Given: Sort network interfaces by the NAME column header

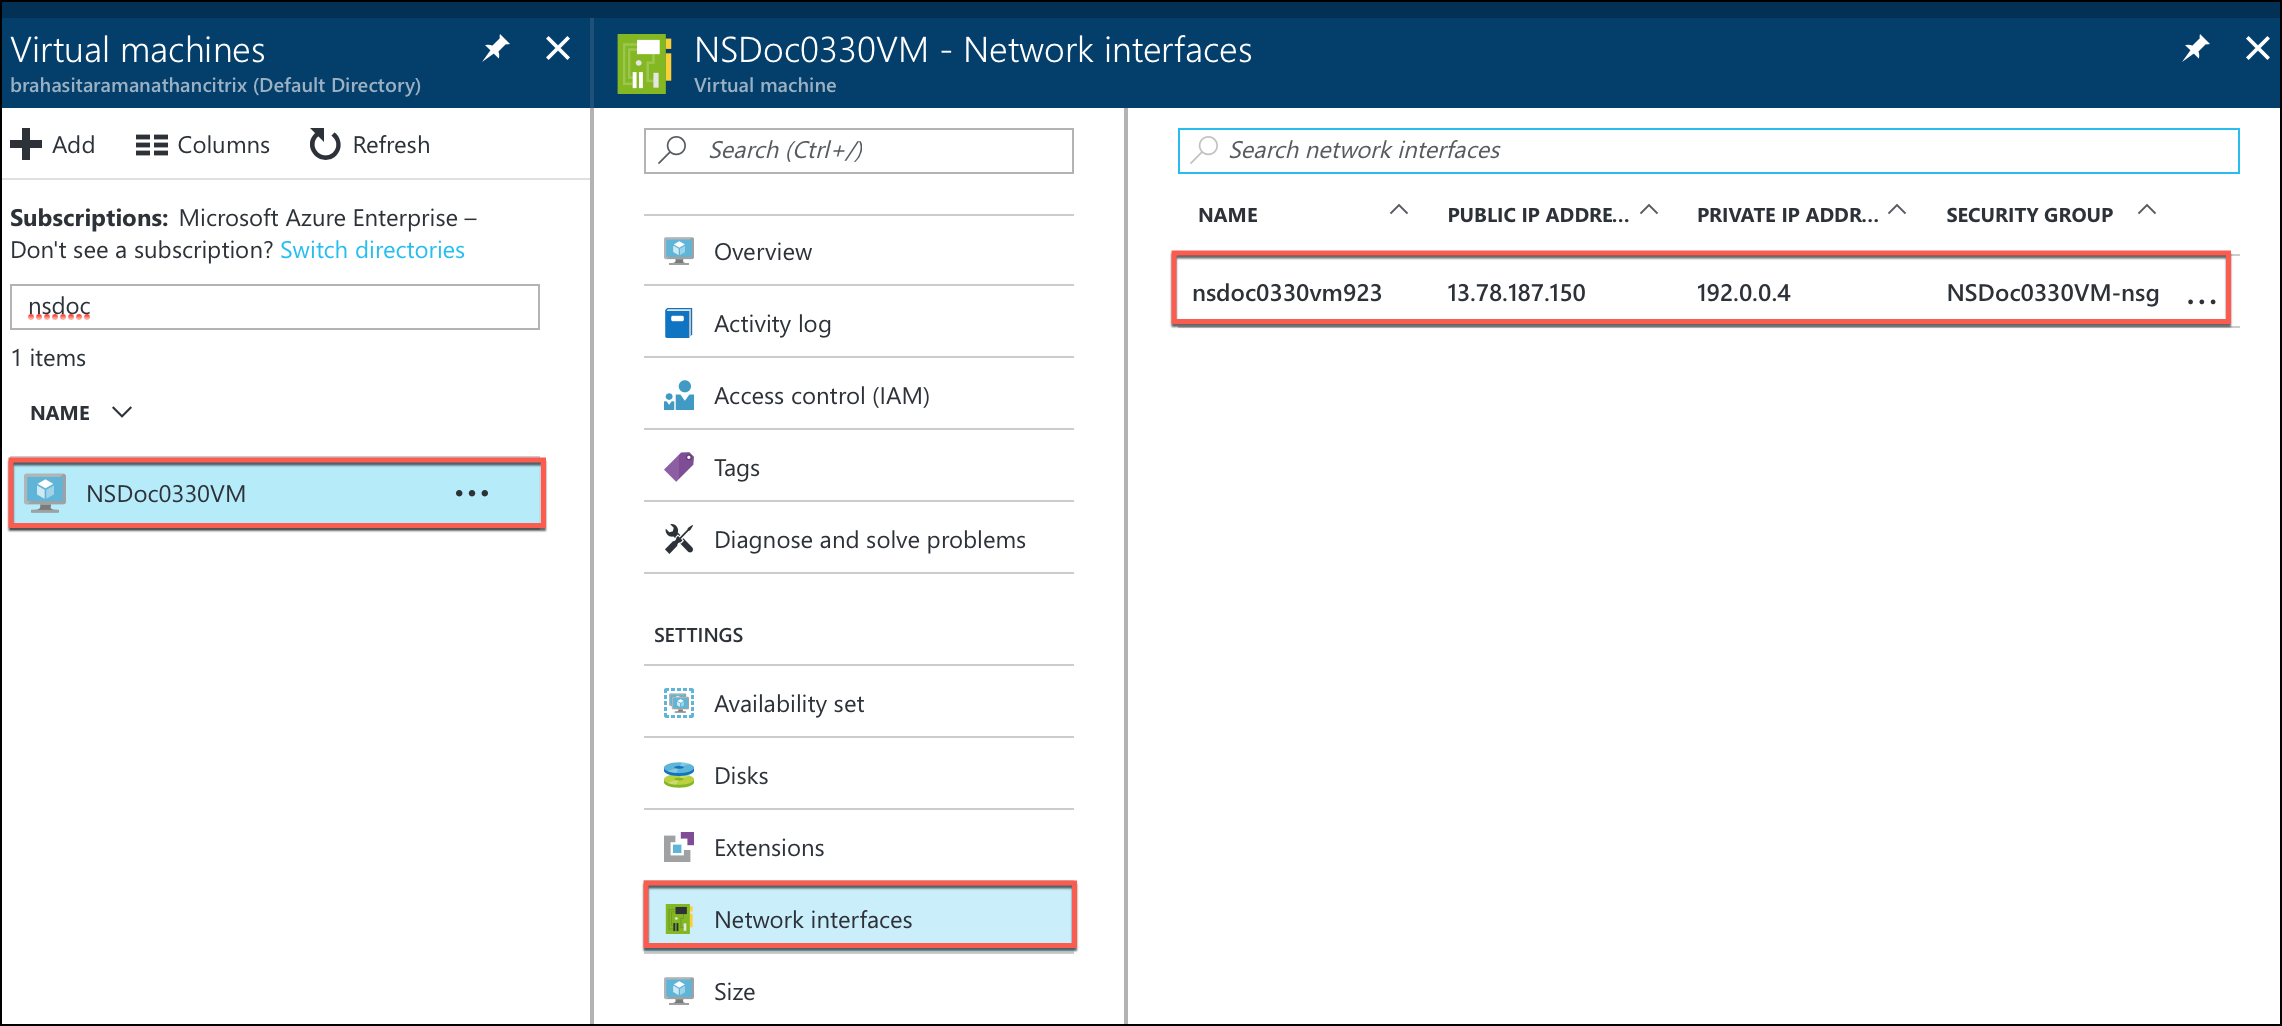Looking at the screenshot, I should click(1228, 215).
